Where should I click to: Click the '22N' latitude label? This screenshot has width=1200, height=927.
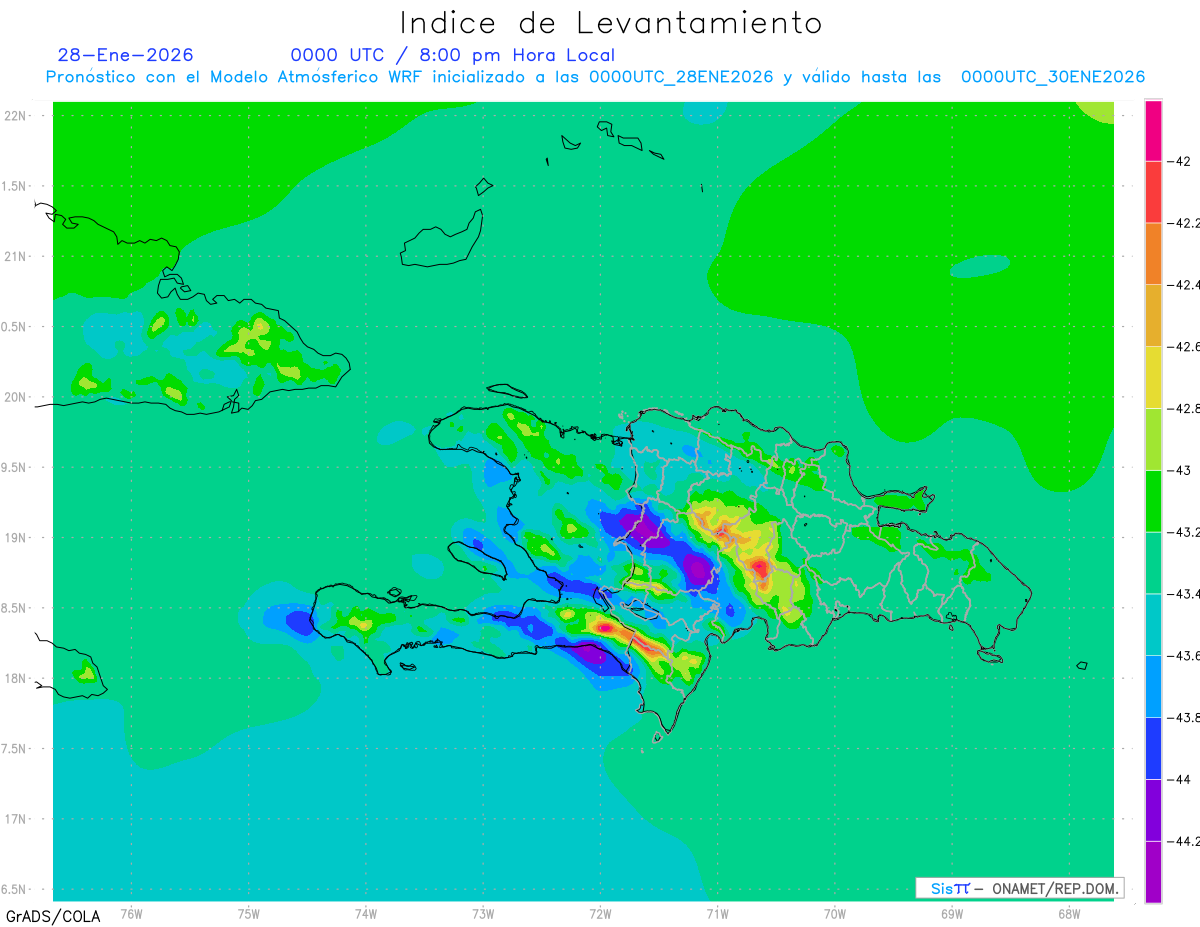click(x=16, y=116)
